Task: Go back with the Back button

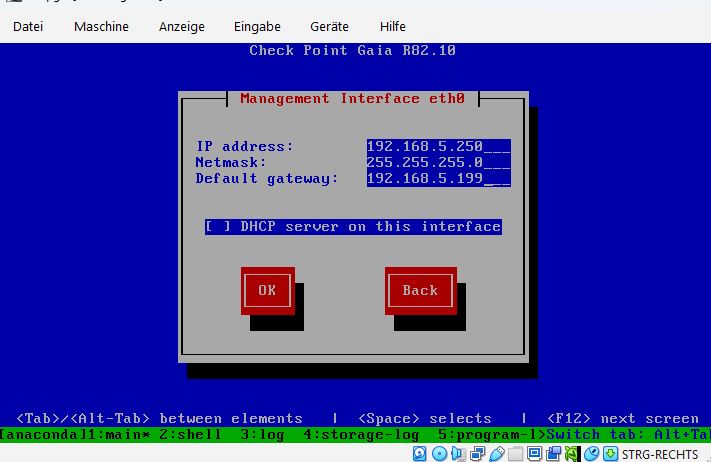Action: pyautogui.click(x=420, y=290)
